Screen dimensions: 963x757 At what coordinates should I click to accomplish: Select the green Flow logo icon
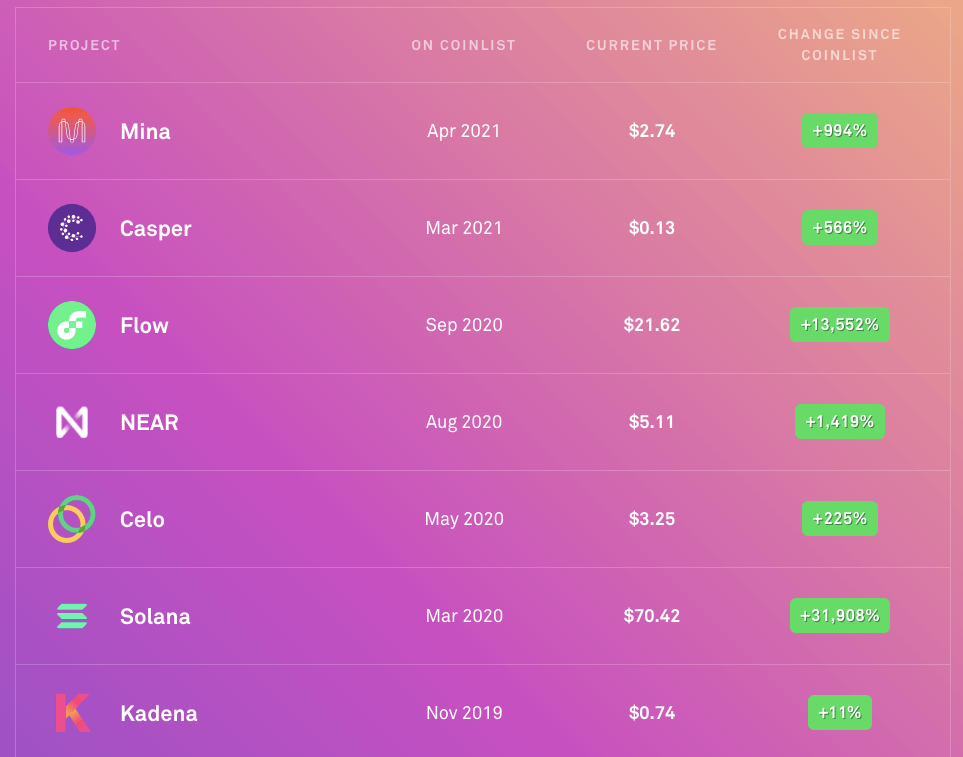[72, 325]
